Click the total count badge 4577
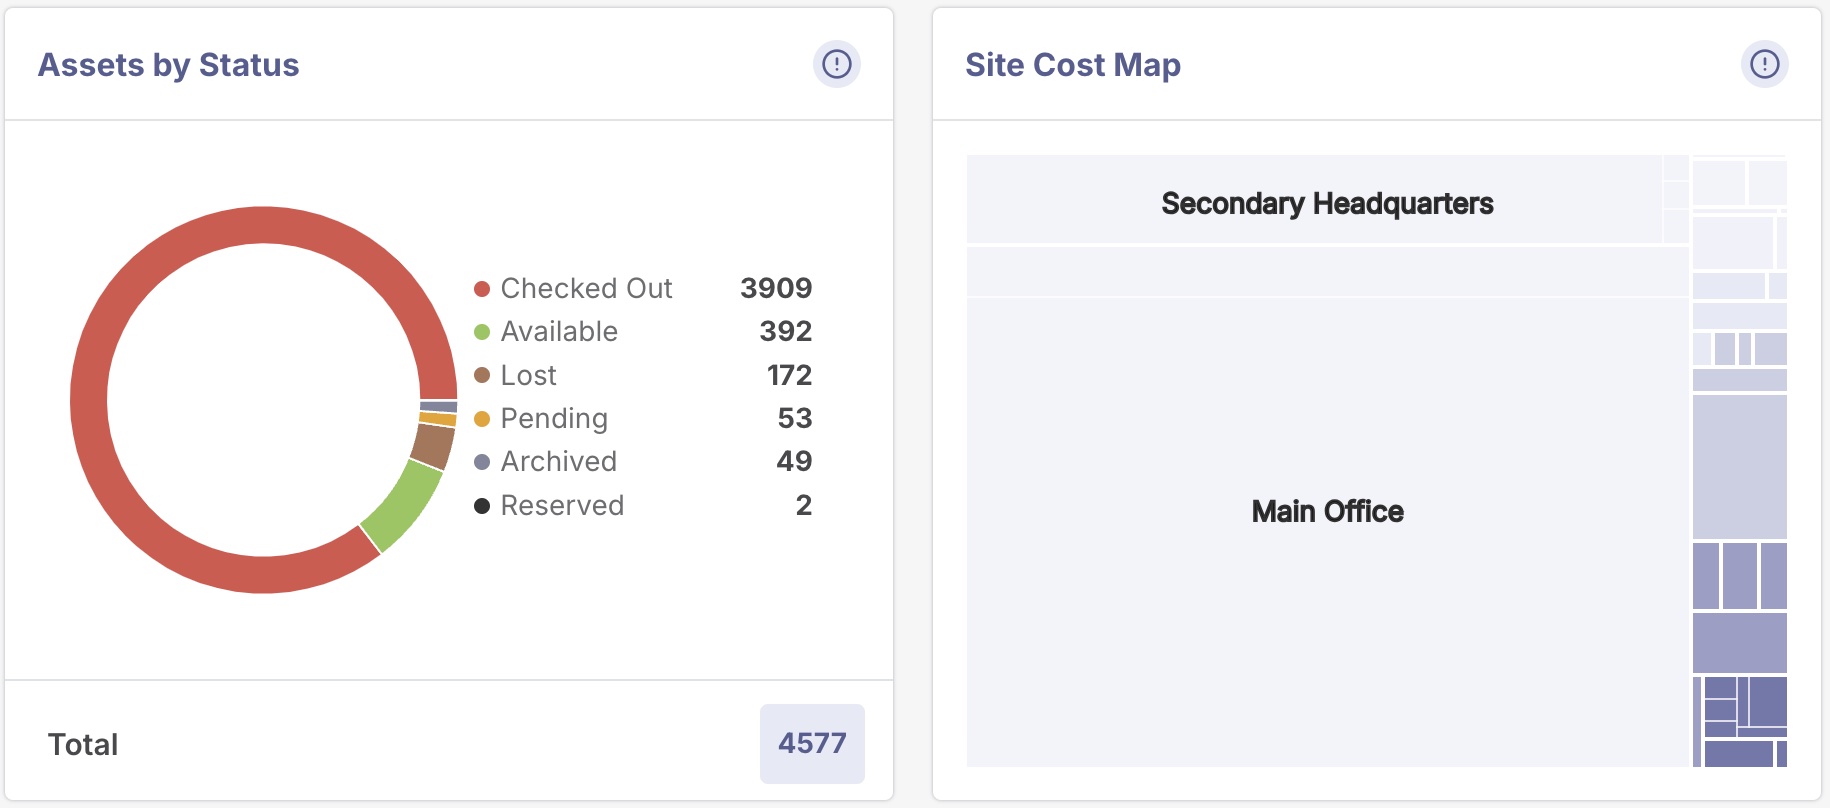1830x808 pixels. click(812, 744)
